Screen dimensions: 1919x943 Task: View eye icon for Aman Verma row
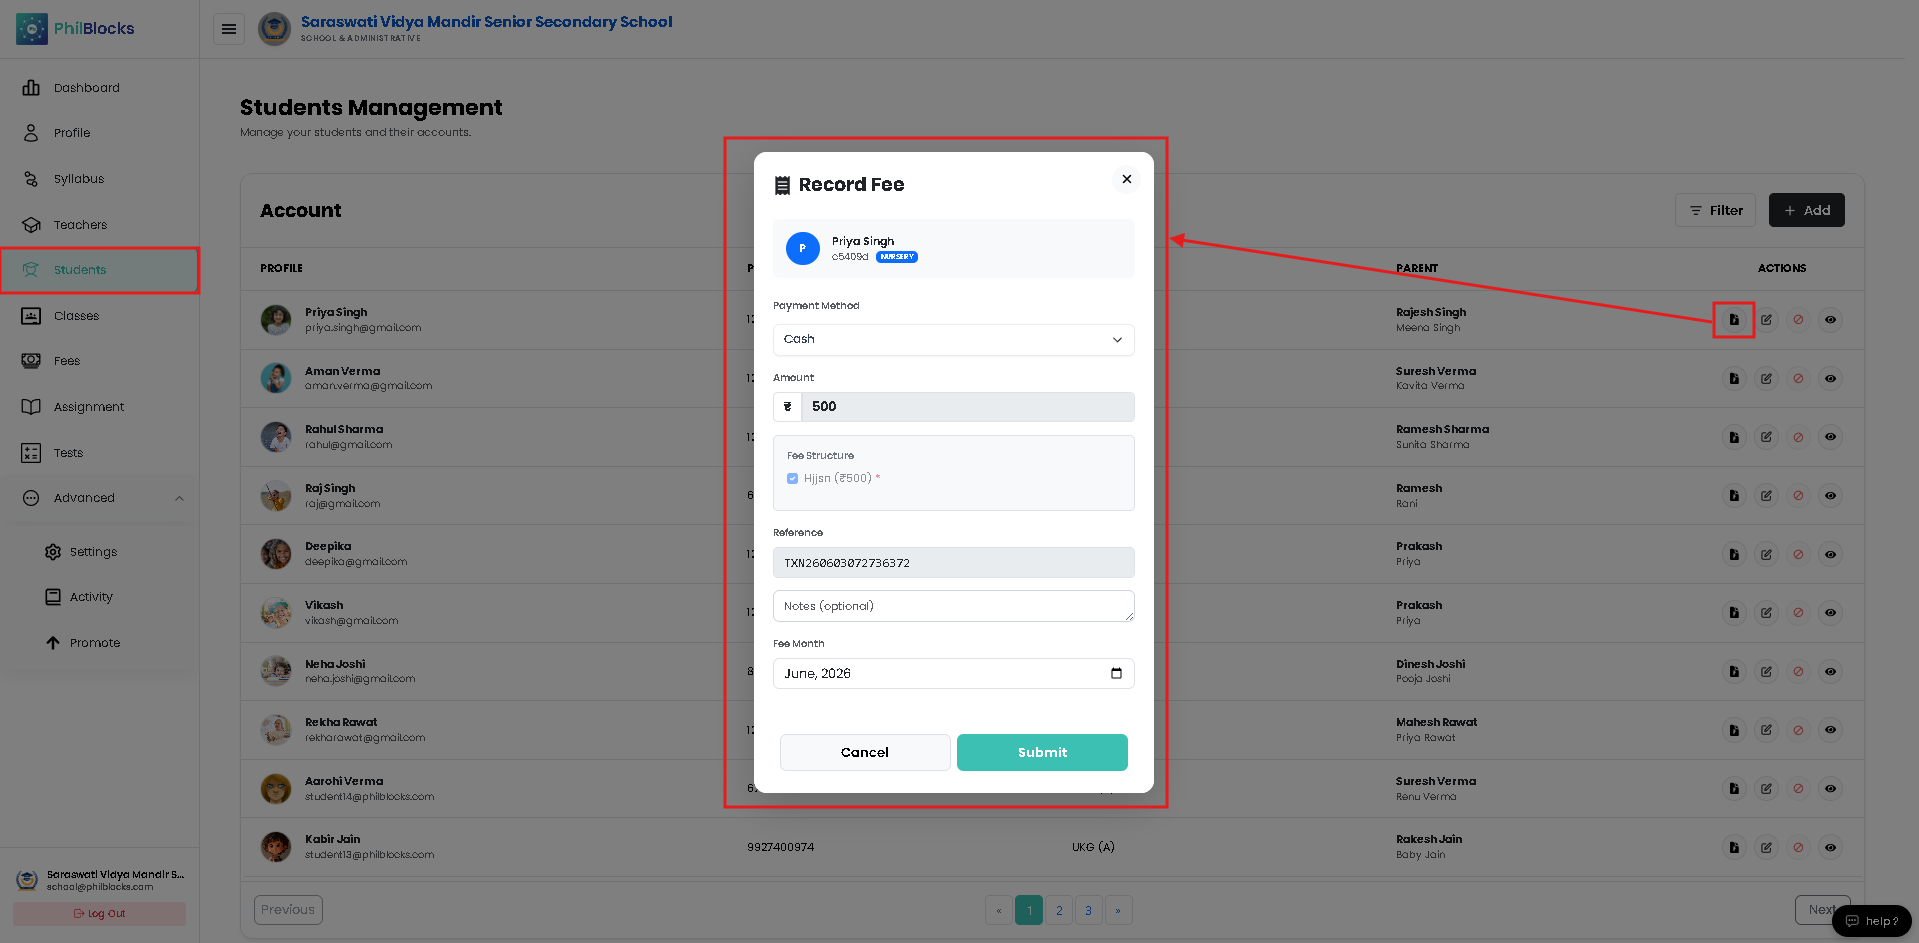(1830, 379)
